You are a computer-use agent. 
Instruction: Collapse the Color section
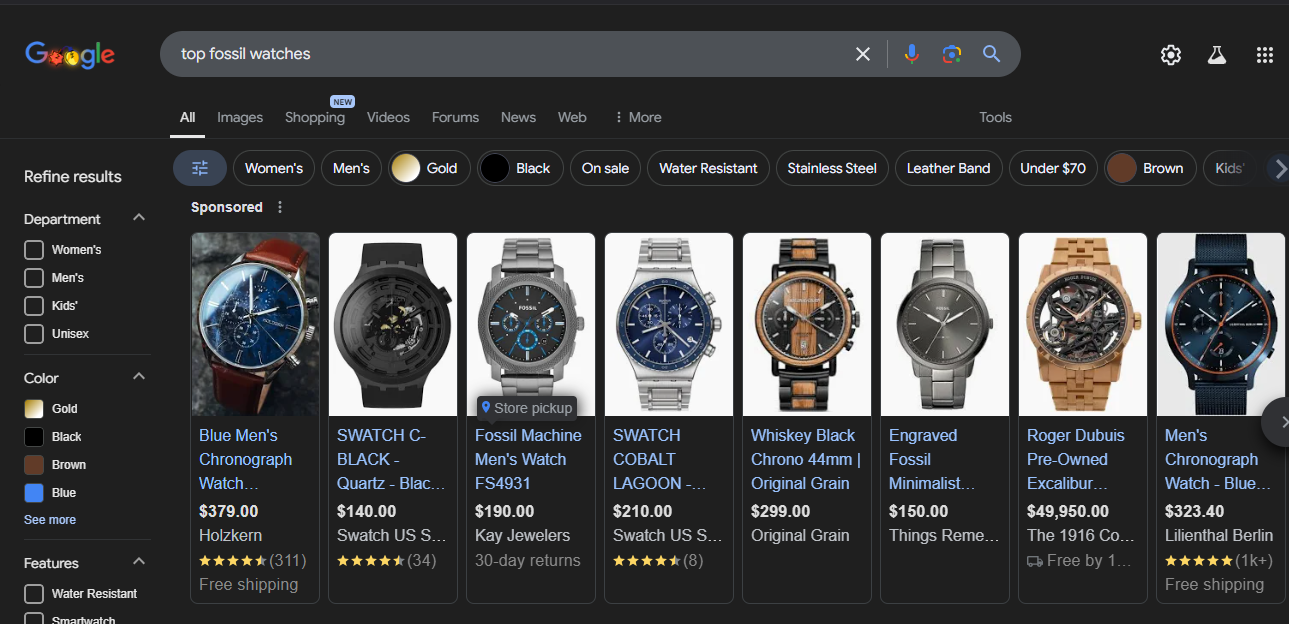point(139,377)
